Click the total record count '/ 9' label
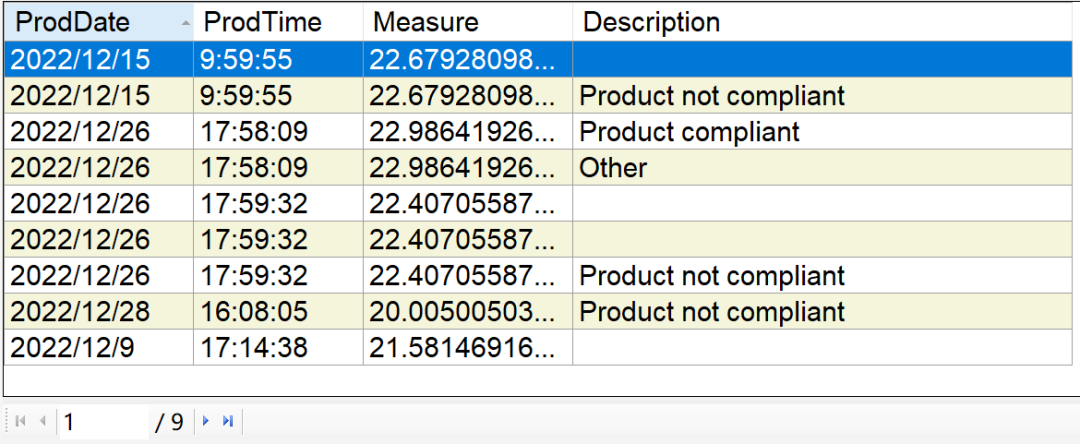 coord(169,422)
